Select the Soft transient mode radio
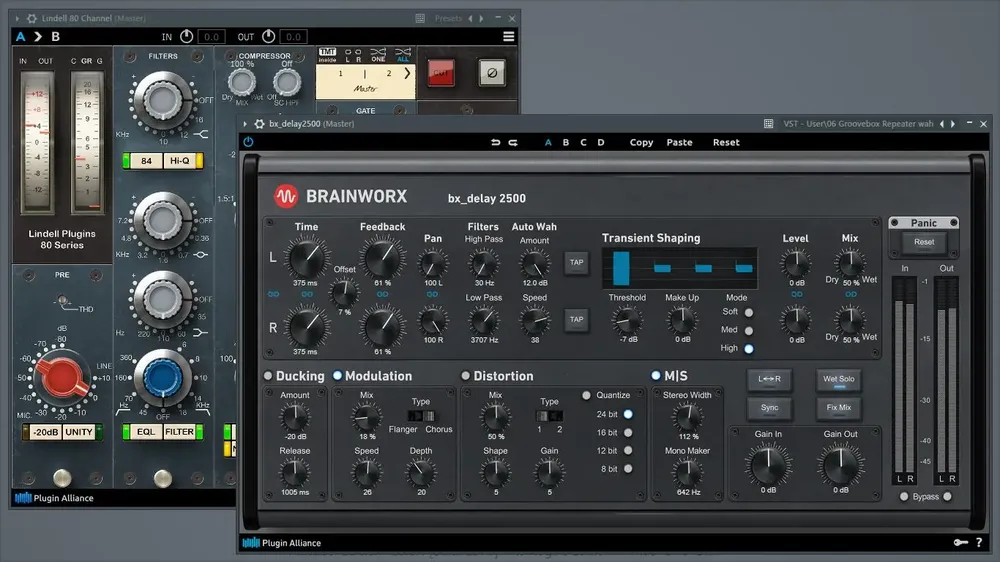Viewport: 1000px width, 562px height. coord(749,313)
